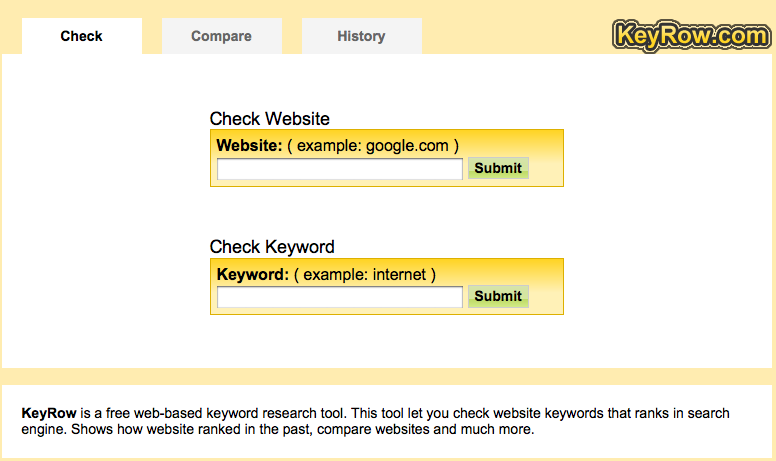The width and height of the screenshot is (776, 461).
Task: Click the "Check Website" heading
Action: [x=270, y=119]
